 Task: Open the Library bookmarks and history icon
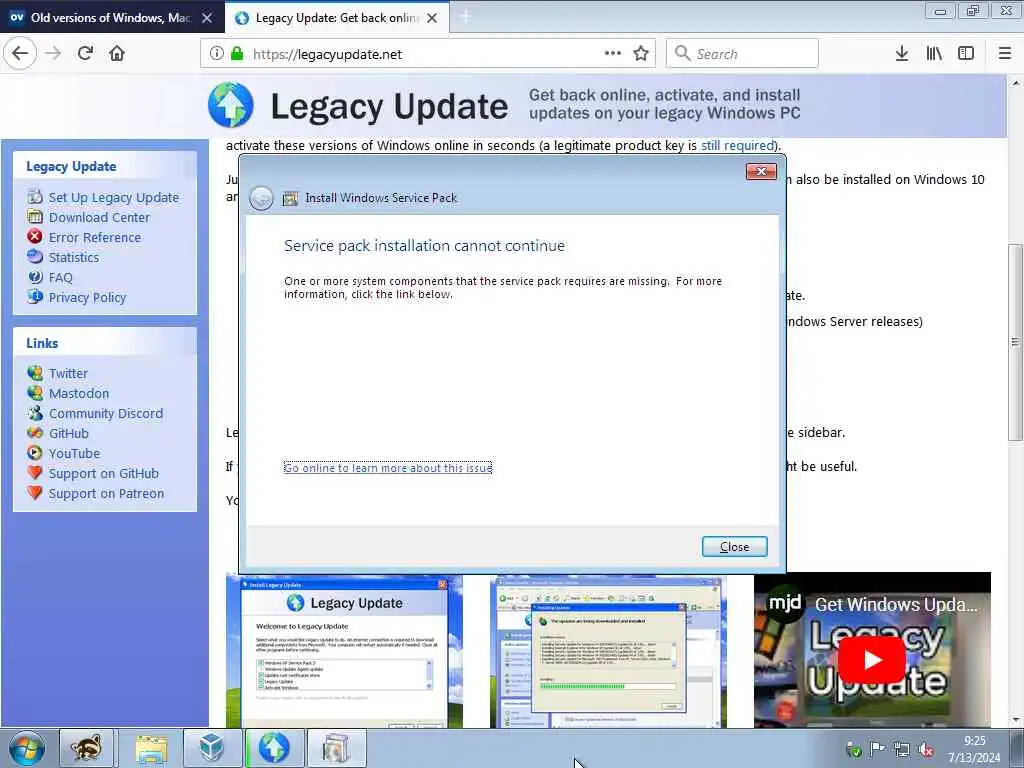934,54
